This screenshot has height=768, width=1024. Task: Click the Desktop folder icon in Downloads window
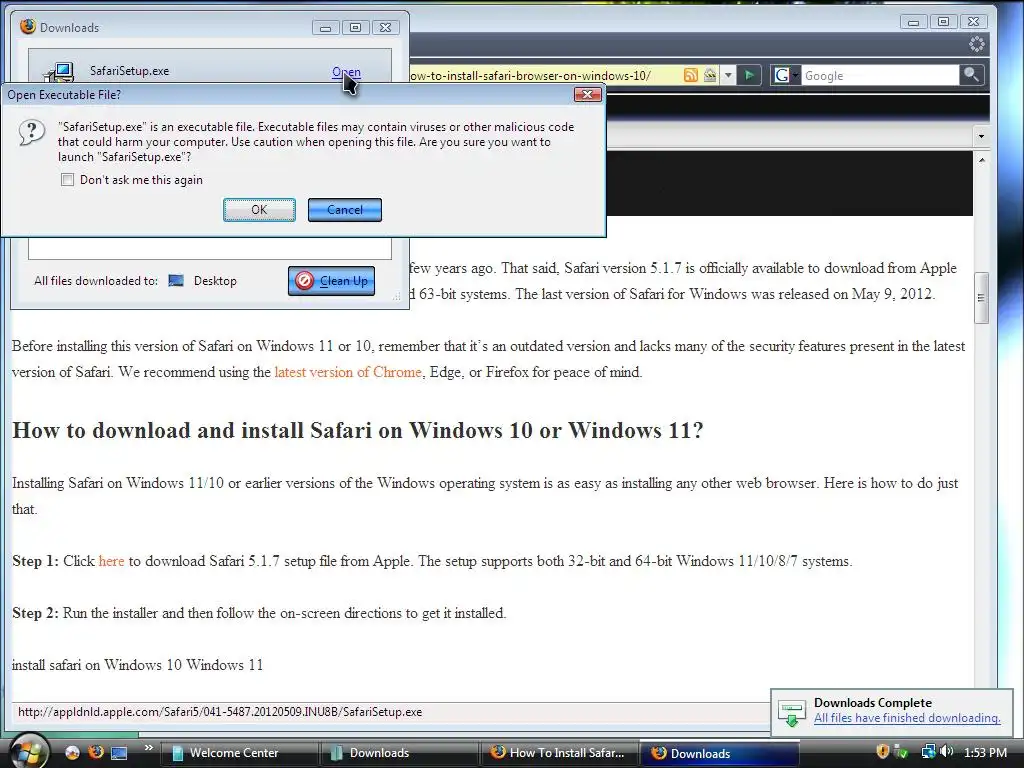[176, 281]
